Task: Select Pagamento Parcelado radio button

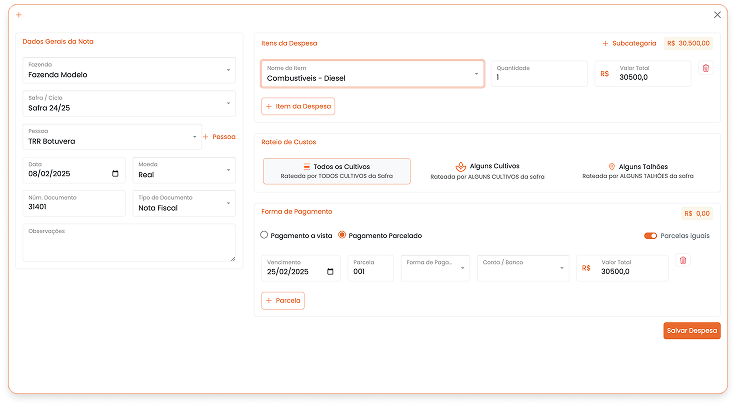Action: tap(342, 236)
